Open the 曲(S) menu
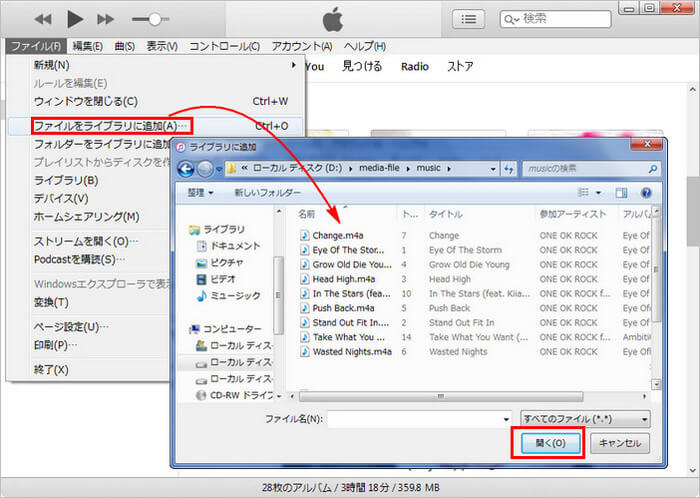700x498 pixels. 125,46
